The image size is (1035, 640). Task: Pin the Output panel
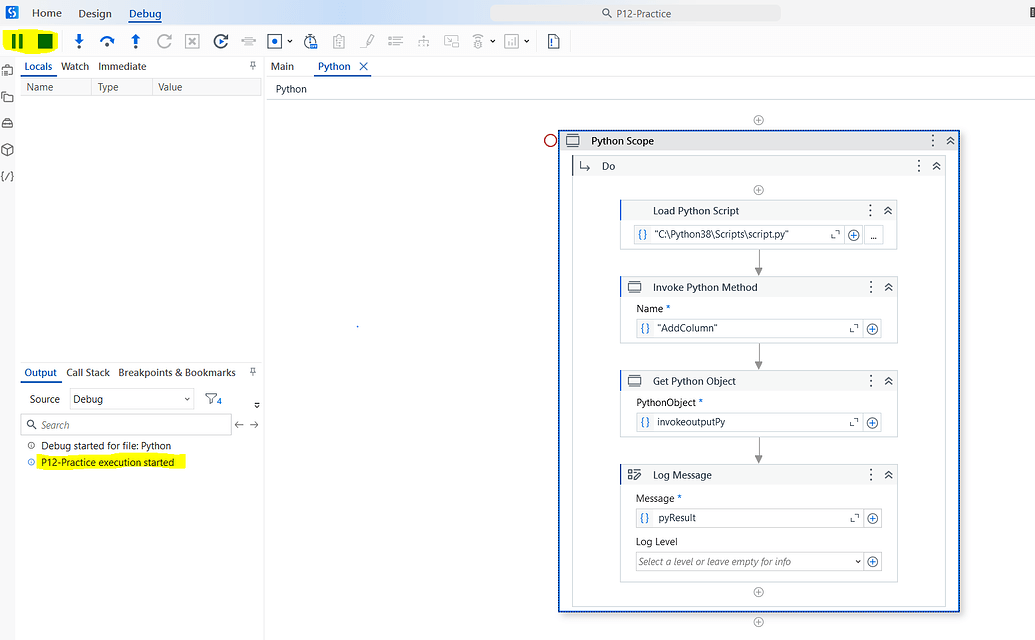253,372
